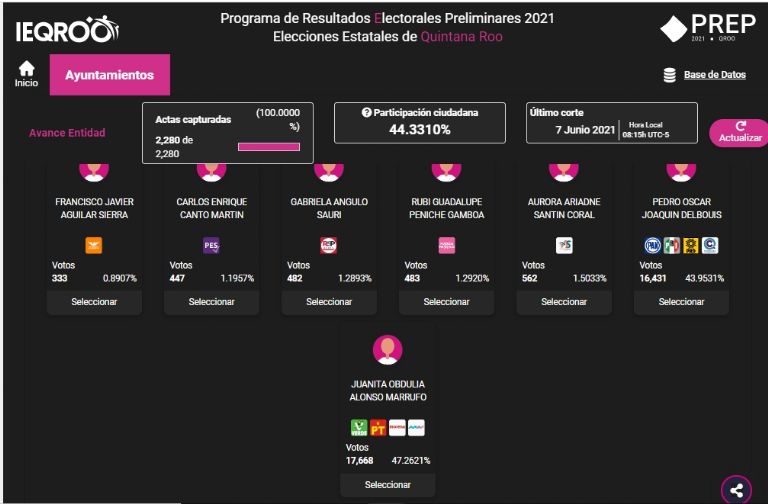Click the RSP party logo under Gabriela Angulo
The height and width of the screenshot is (504, 768).
point(329,245)
